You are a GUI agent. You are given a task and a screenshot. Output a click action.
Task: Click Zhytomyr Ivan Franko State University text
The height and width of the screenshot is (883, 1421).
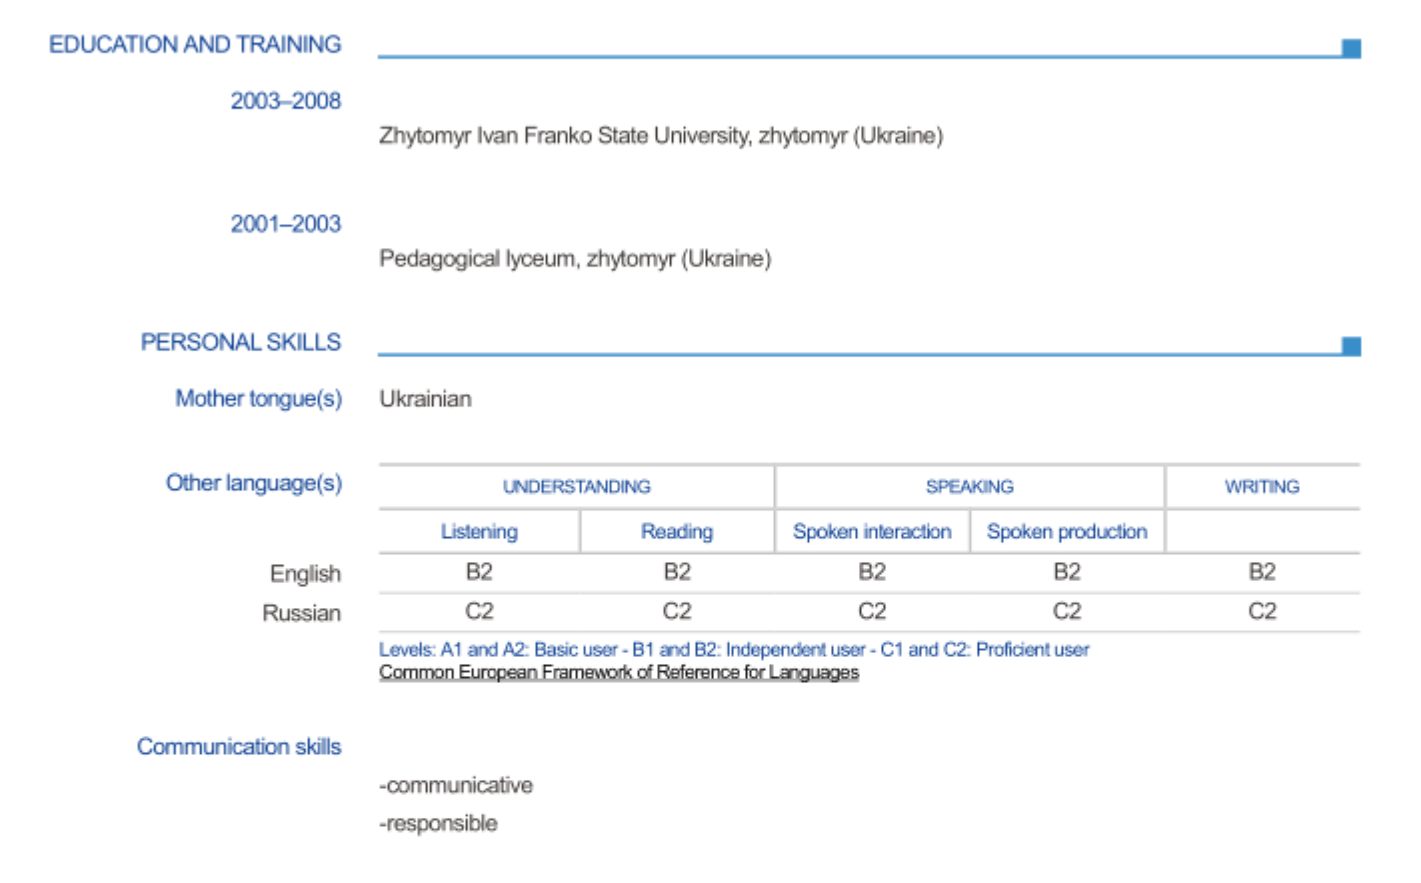pyautogui.click(x=660, y=136)
